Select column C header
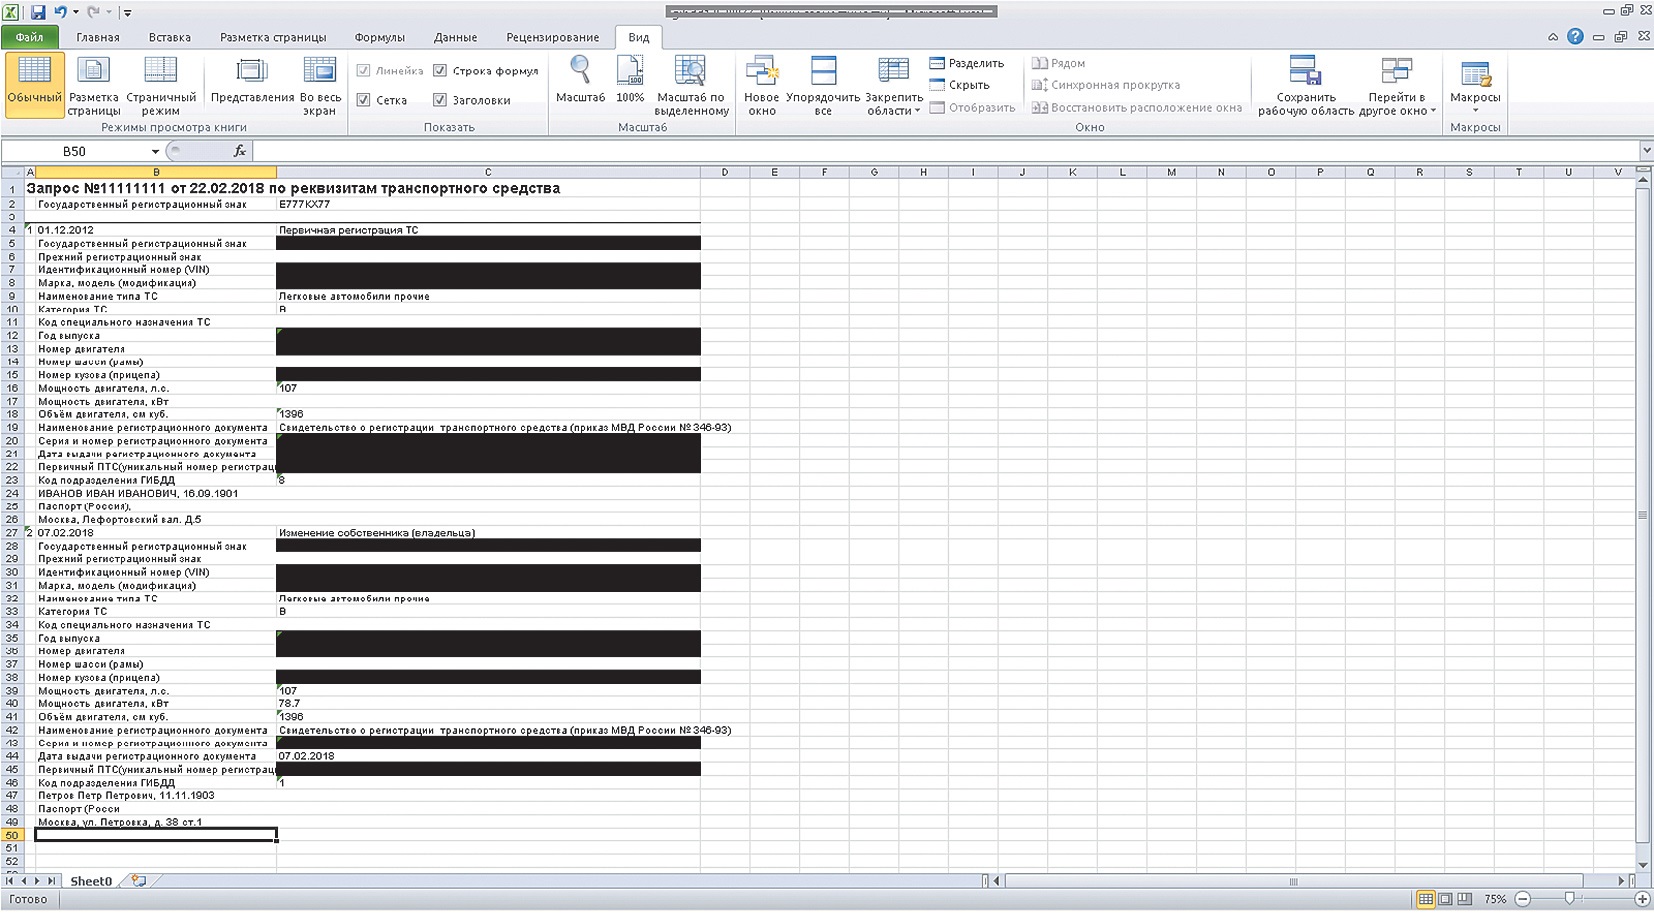The height and width of the screenshot is (914, 1654). tap(488, 172)
